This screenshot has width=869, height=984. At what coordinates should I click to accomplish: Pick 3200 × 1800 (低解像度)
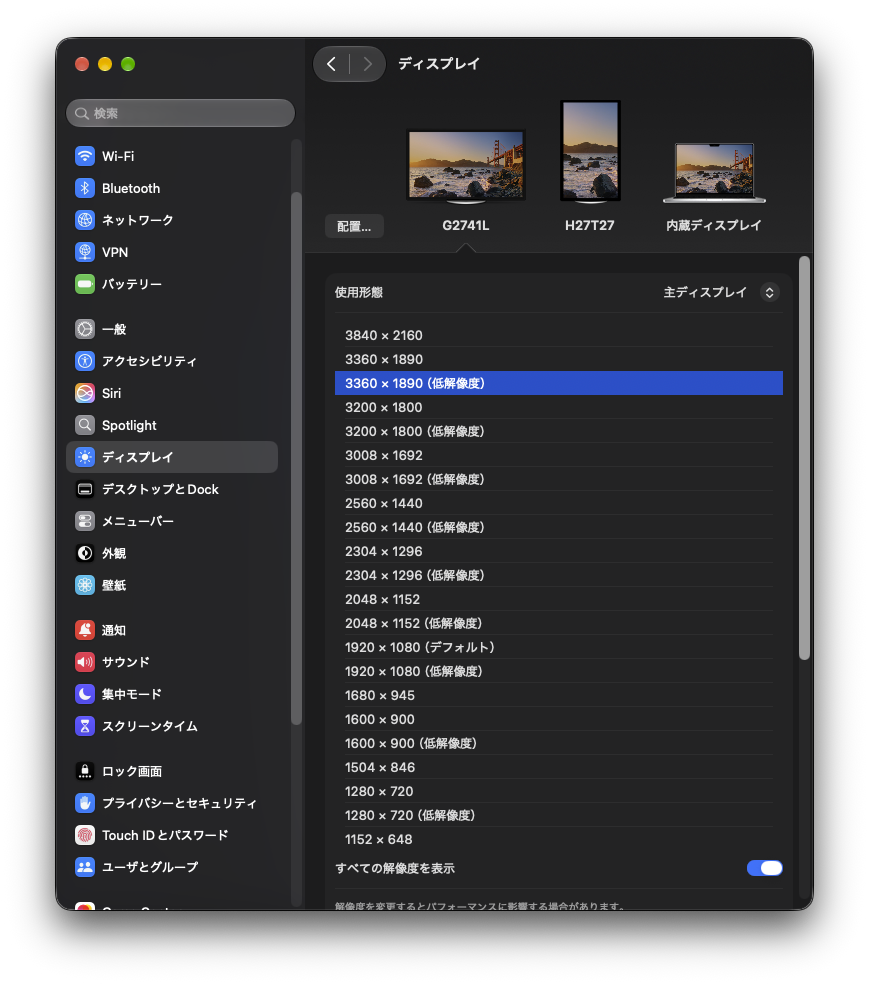click(558, 432)
